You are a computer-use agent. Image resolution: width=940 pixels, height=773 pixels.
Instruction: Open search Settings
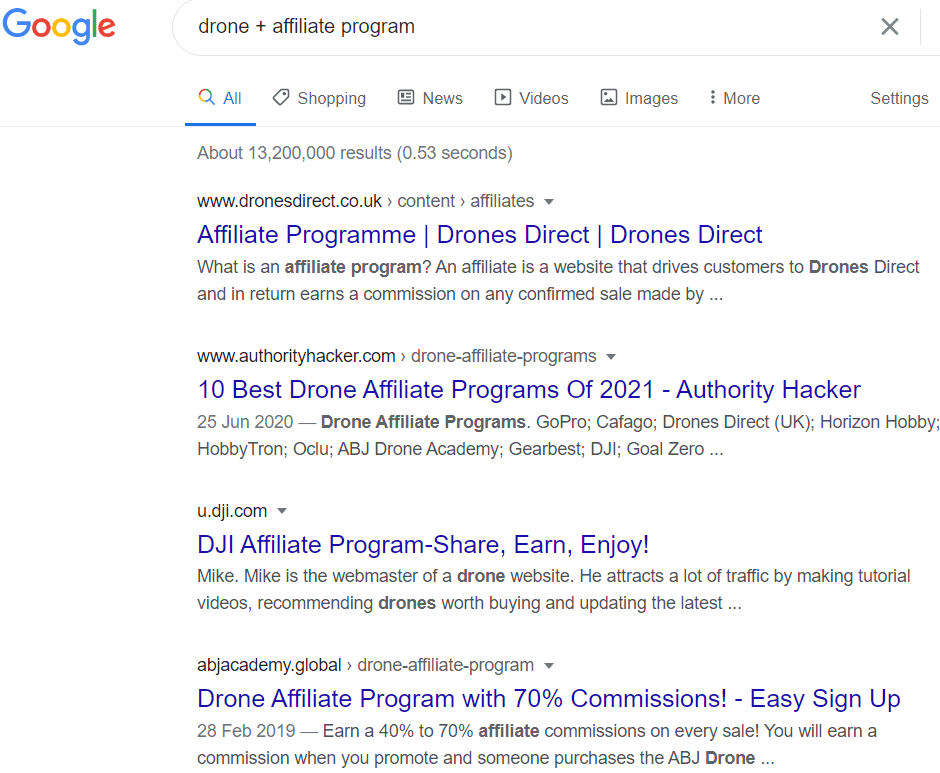click(x=899, y=98)
